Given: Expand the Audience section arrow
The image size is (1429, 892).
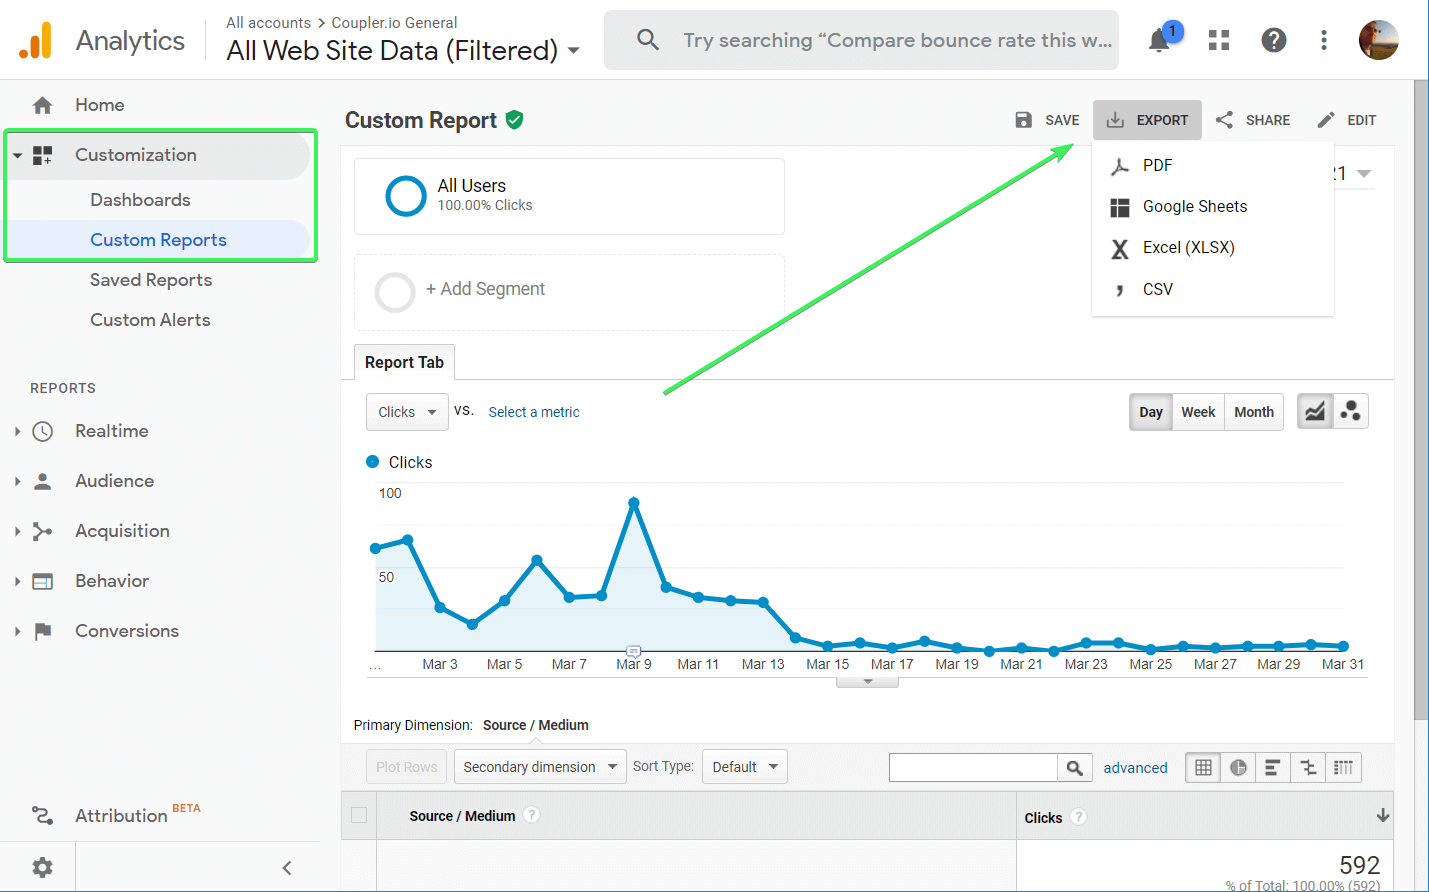Looking at the screenshot, I should tap(17, 481).
